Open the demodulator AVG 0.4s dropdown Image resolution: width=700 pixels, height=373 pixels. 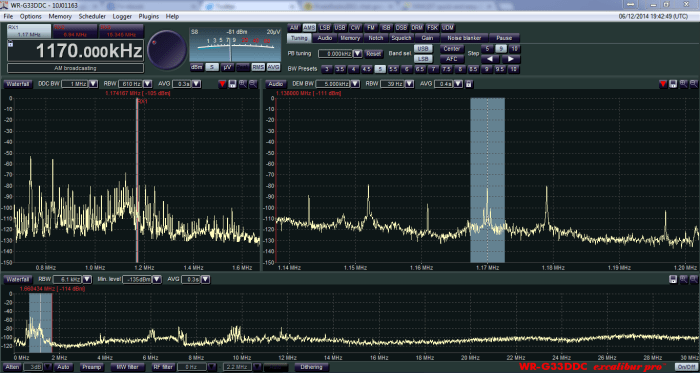(458, 84)
